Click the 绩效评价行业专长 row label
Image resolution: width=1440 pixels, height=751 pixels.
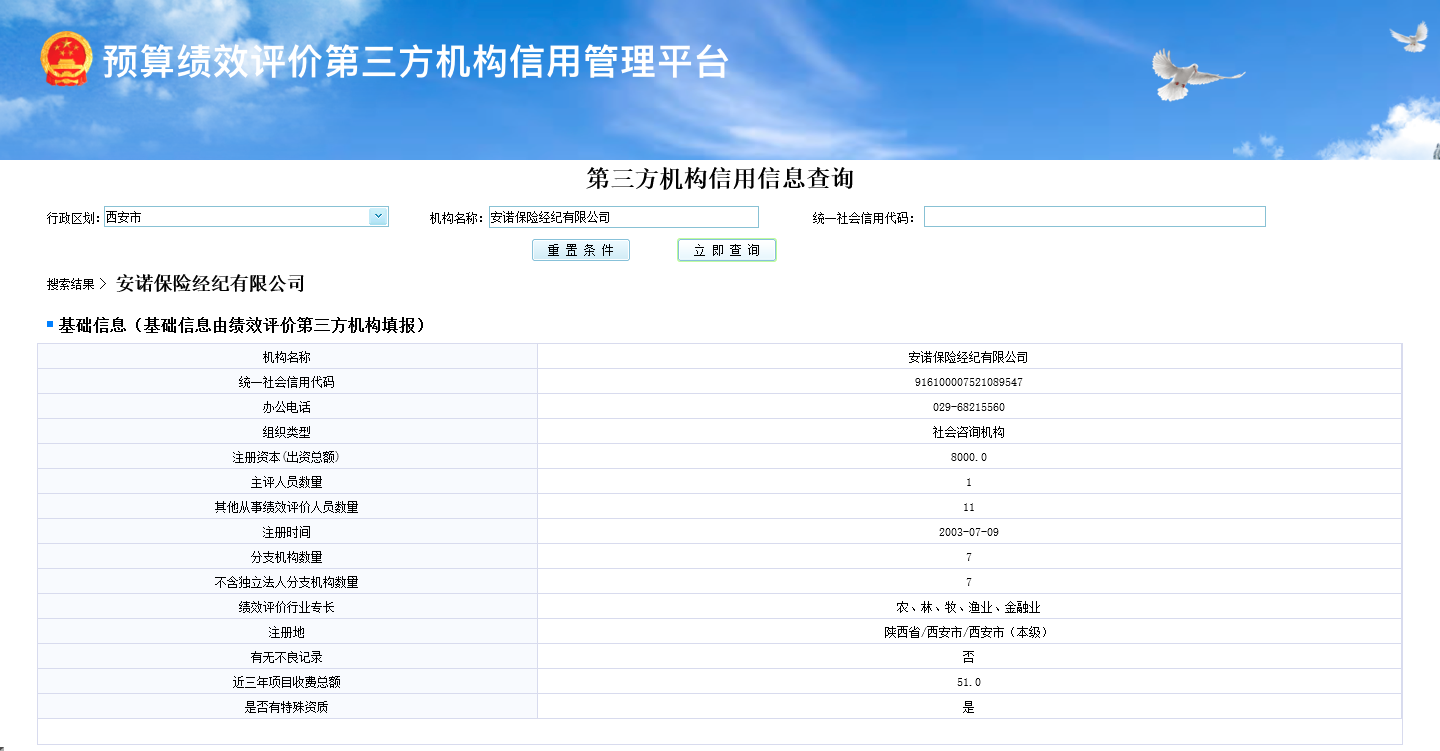point(286,607)
